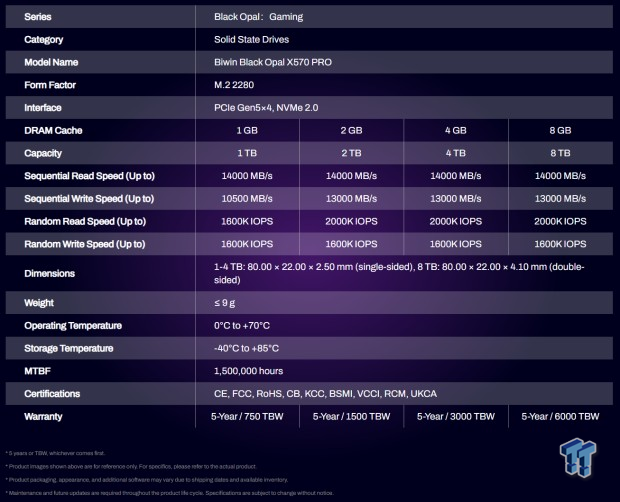
Task: Click the Operating Temperature label
Action: coord(73,326)
